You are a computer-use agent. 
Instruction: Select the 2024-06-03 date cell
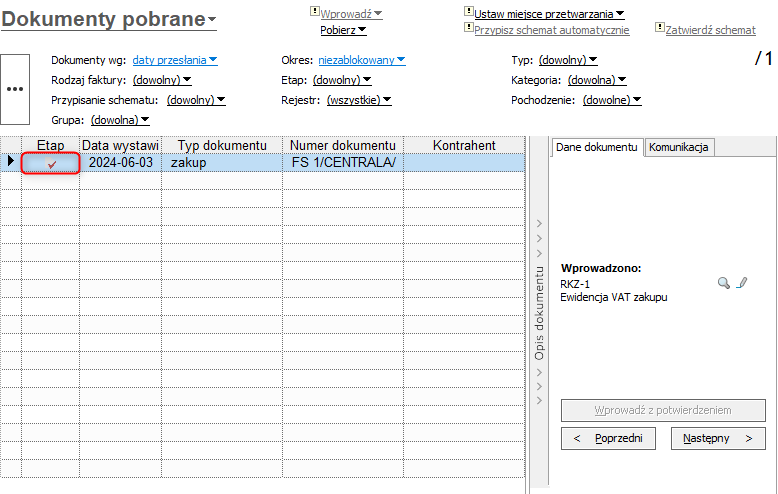(121, 162)
